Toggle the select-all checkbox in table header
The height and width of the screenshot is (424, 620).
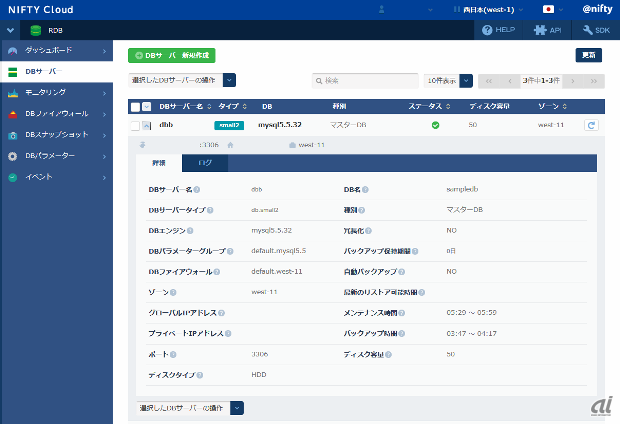[x=135, y=105]
